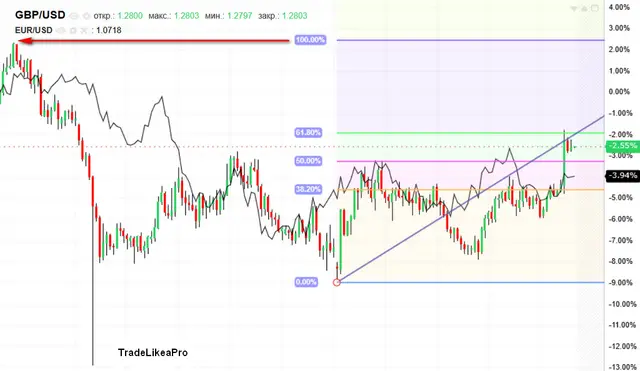Click green -2.55% price label

[x=622, y=146]
